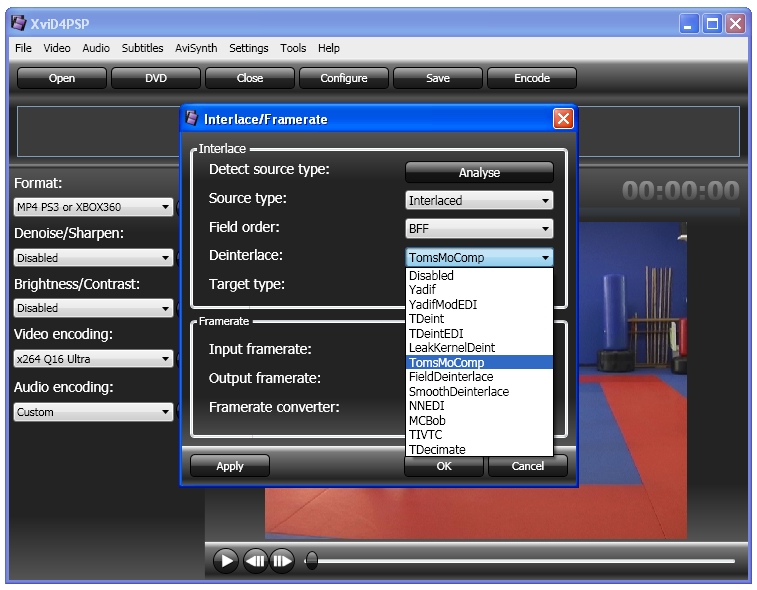The image size is (757, 590).
Task: Close the XviD4PSP main window
Action: pos(735,23)
